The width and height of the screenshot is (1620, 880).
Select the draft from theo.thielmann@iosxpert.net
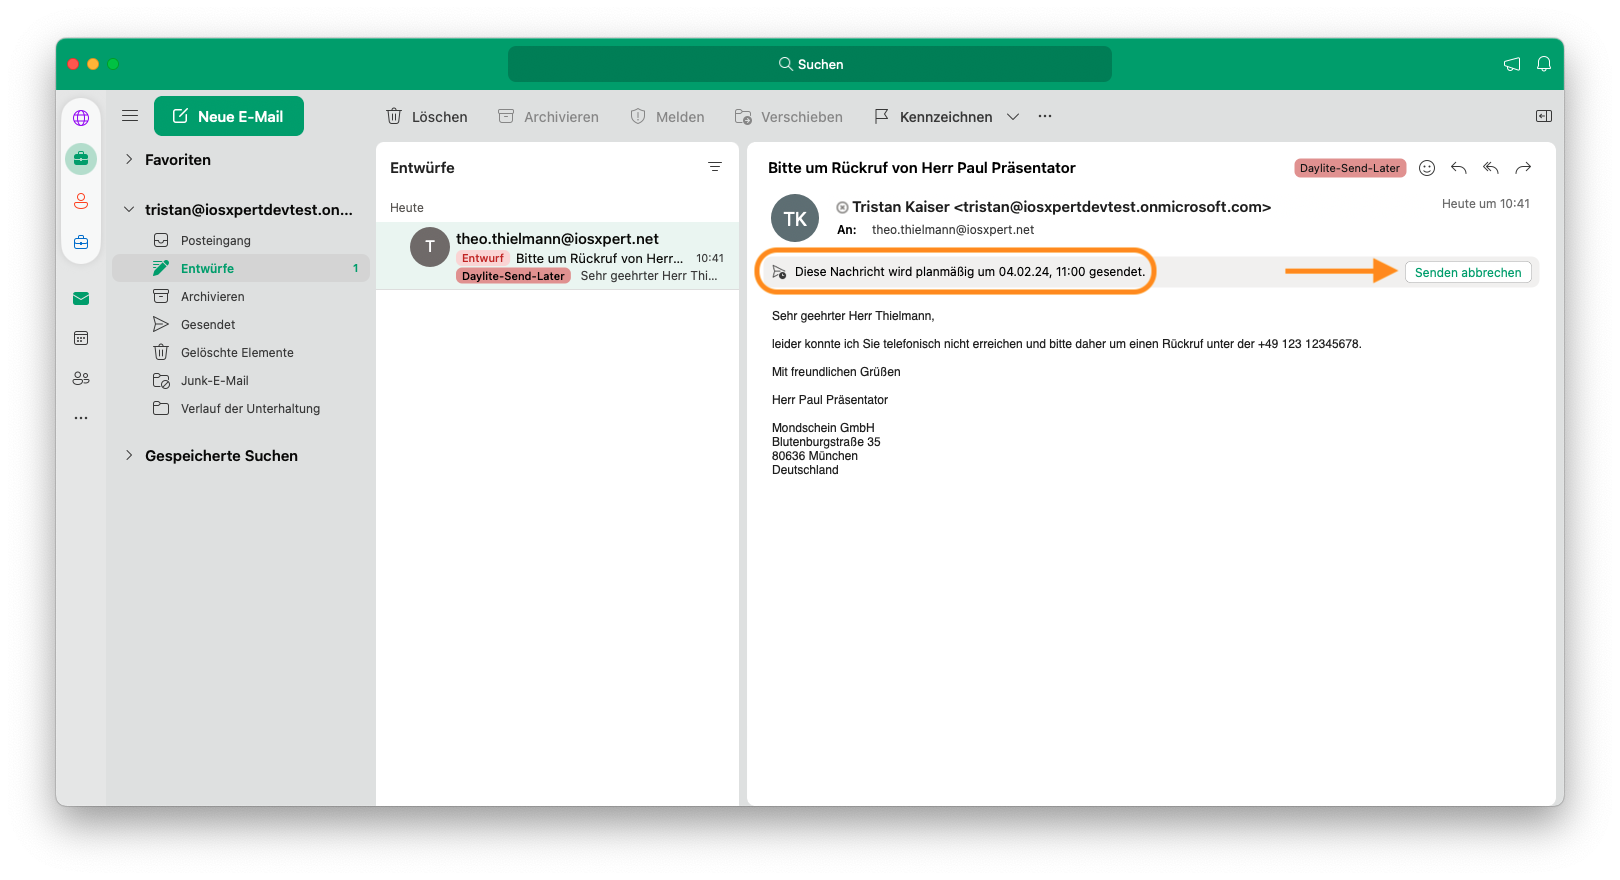tap(557, 256)
